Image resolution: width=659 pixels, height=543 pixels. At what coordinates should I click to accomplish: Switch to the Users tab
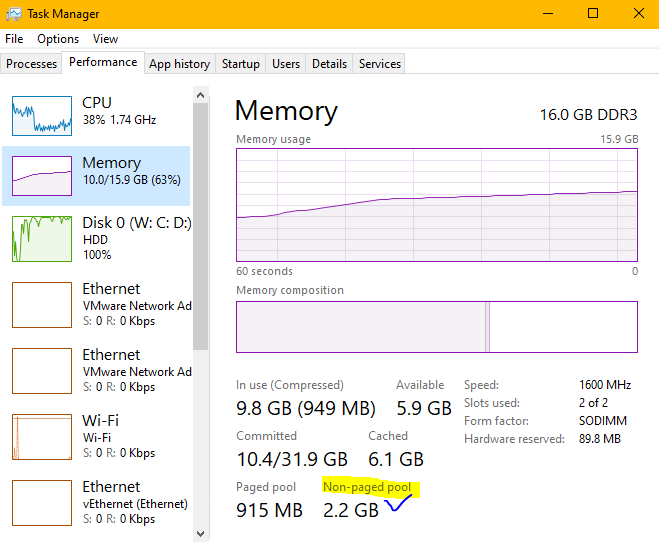click(x=286, y=64)
